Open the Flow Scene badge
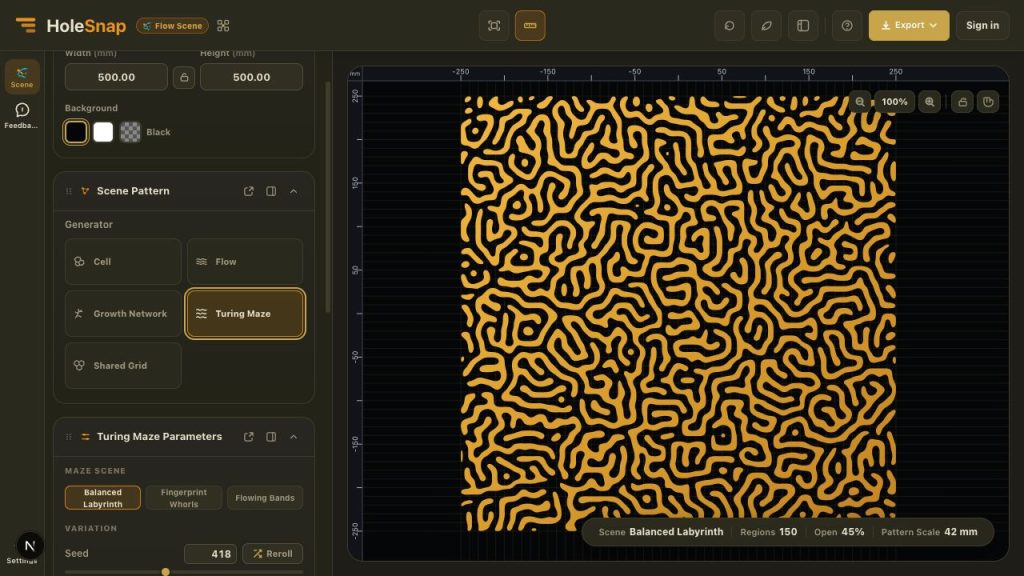1024x576 pixels. click(x=172, y=25)
